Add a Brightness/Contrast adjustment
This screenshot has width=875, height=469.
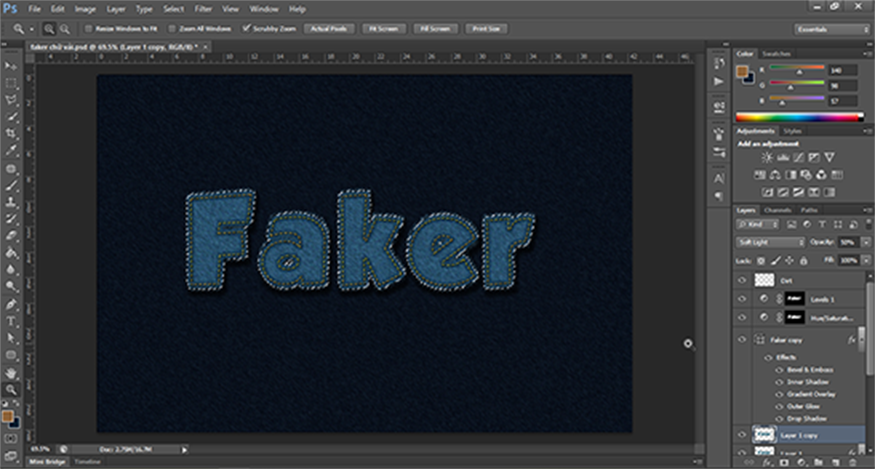tap(766, 158)
